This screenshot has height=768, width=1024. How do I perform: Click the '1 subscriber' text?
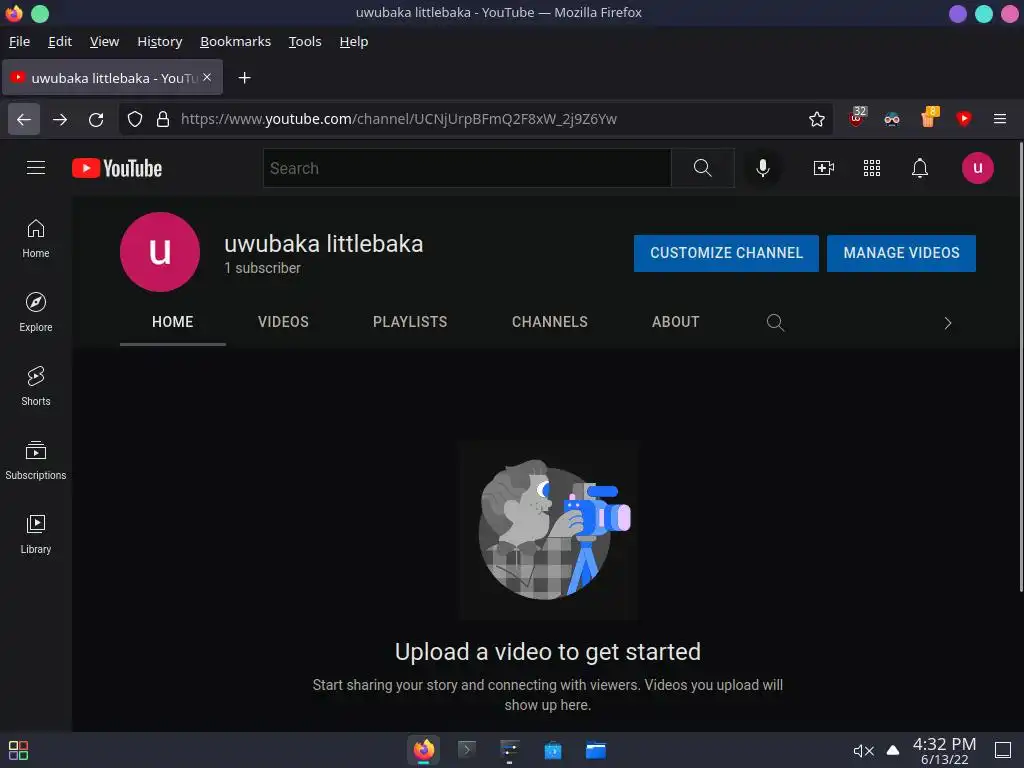(263, 268)
